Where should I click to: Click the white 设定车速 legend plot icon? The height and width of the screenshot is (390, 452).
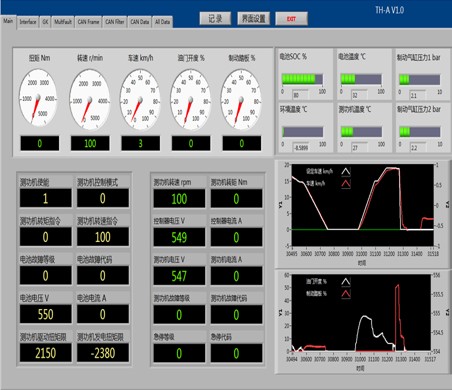[346, 171]
